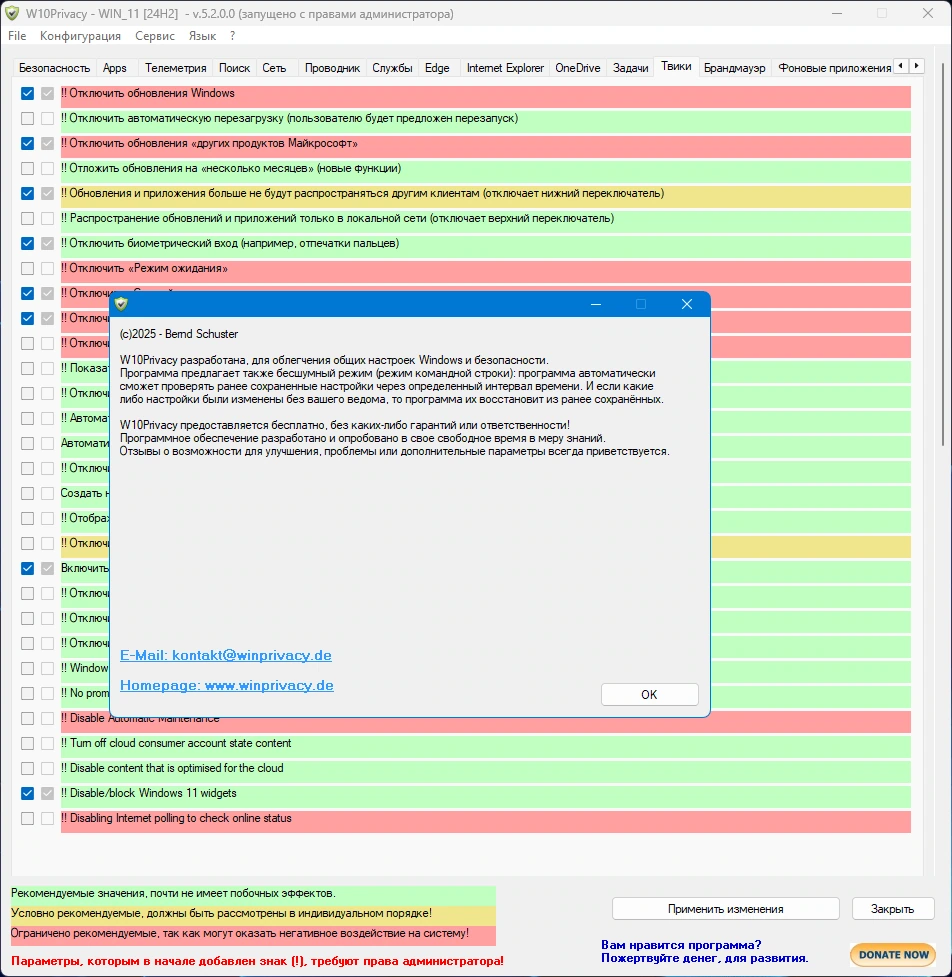Switch to the Телеметрия tab
Image resolution: width=952 pixels, height=977 pixels.
[176, 68]
